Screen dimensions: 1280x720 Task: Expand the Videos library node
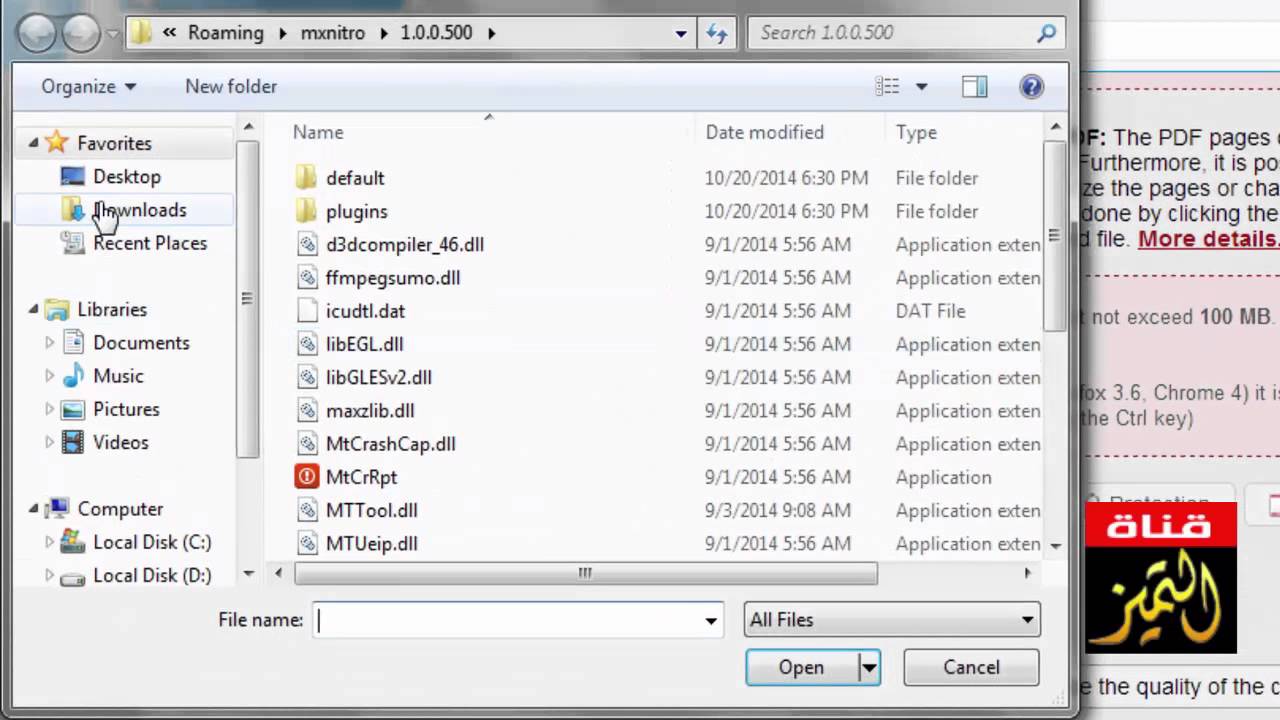point(50,442)
